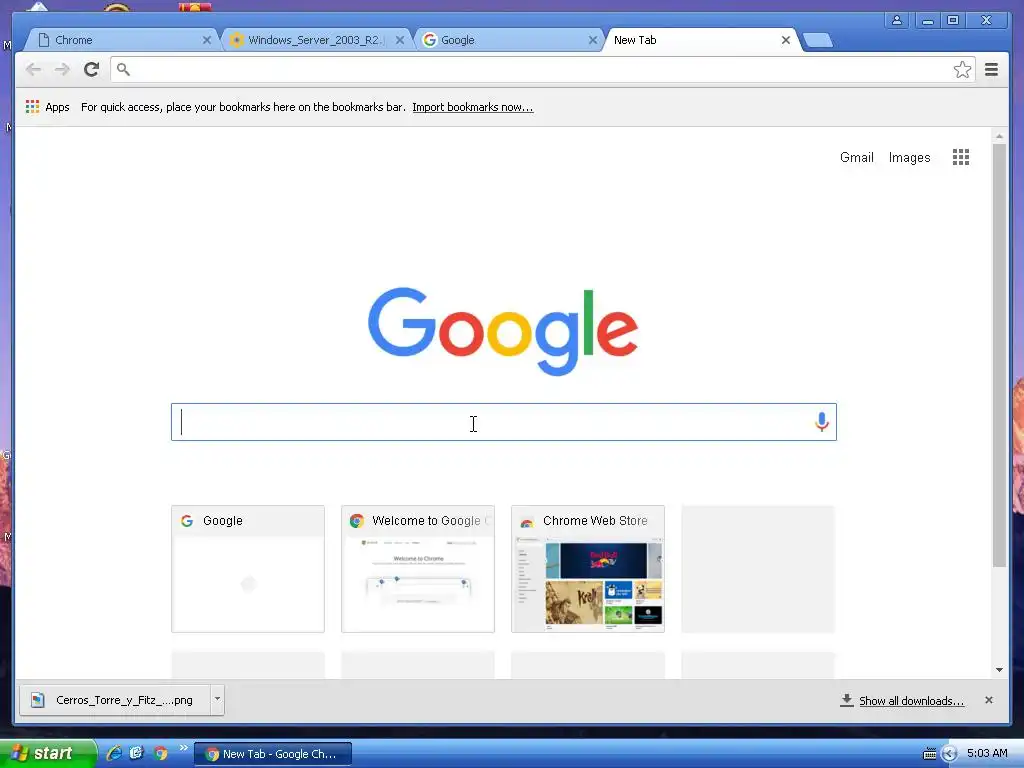Viewport: 1024px width, 768px height.
Task: Switch to the Google tab
Action: tap(509, 40)
